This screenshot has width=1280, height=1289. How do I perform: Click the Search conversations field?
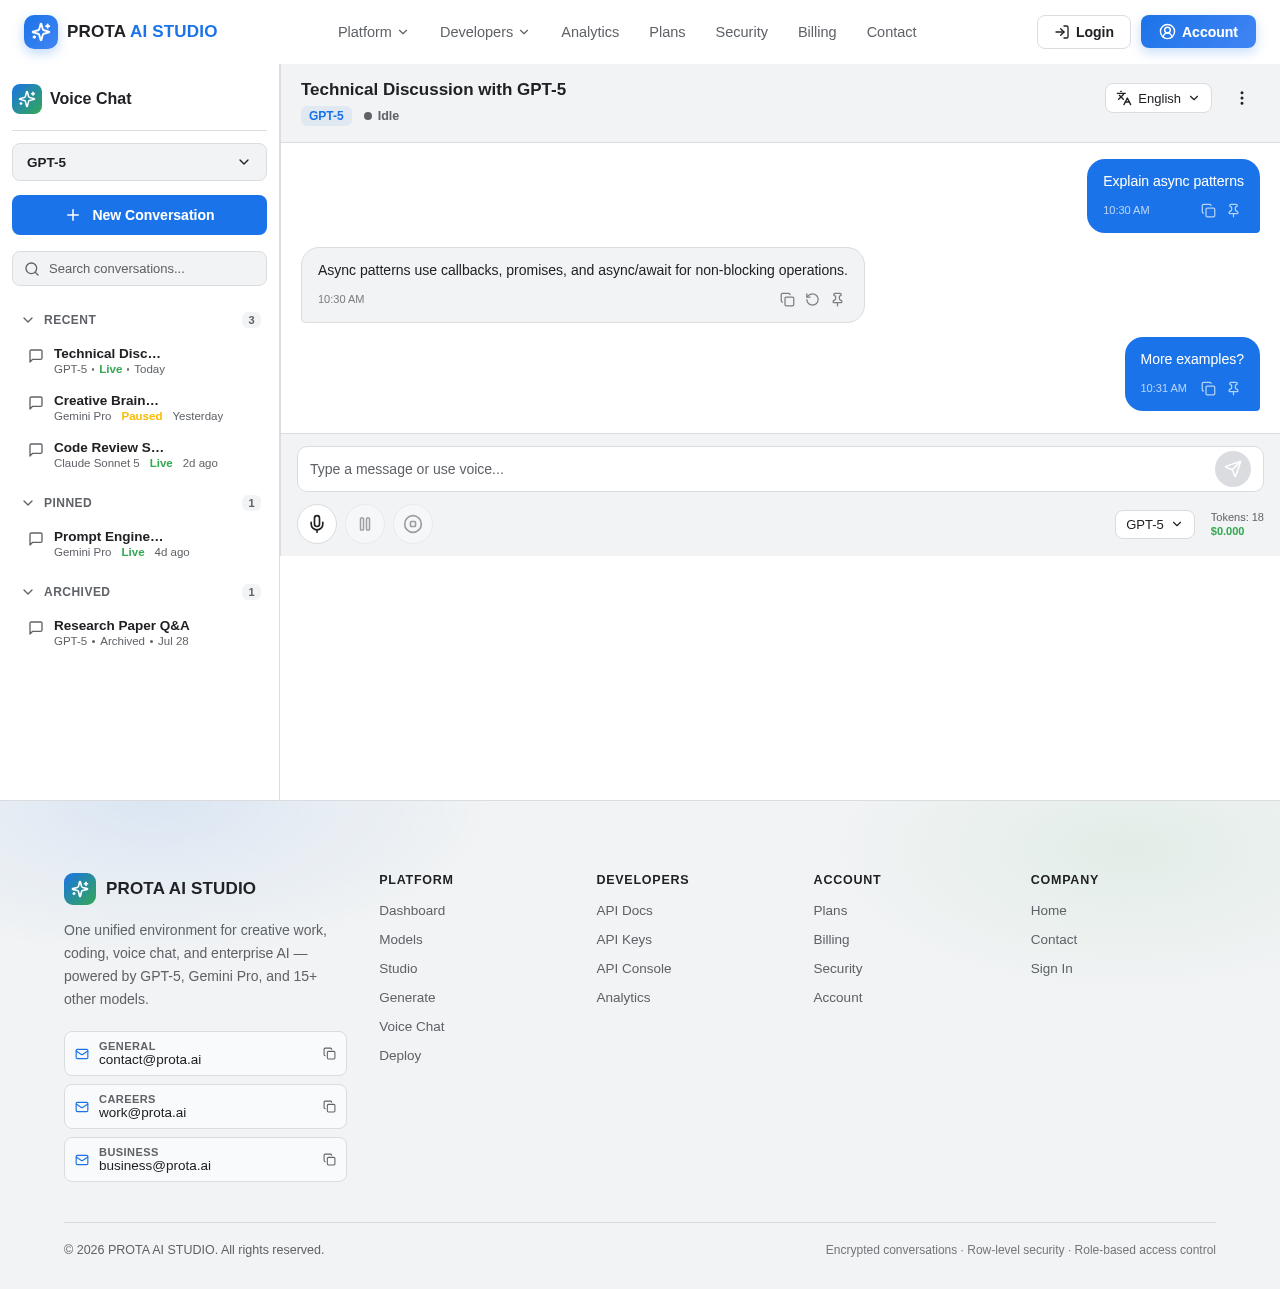139,269
